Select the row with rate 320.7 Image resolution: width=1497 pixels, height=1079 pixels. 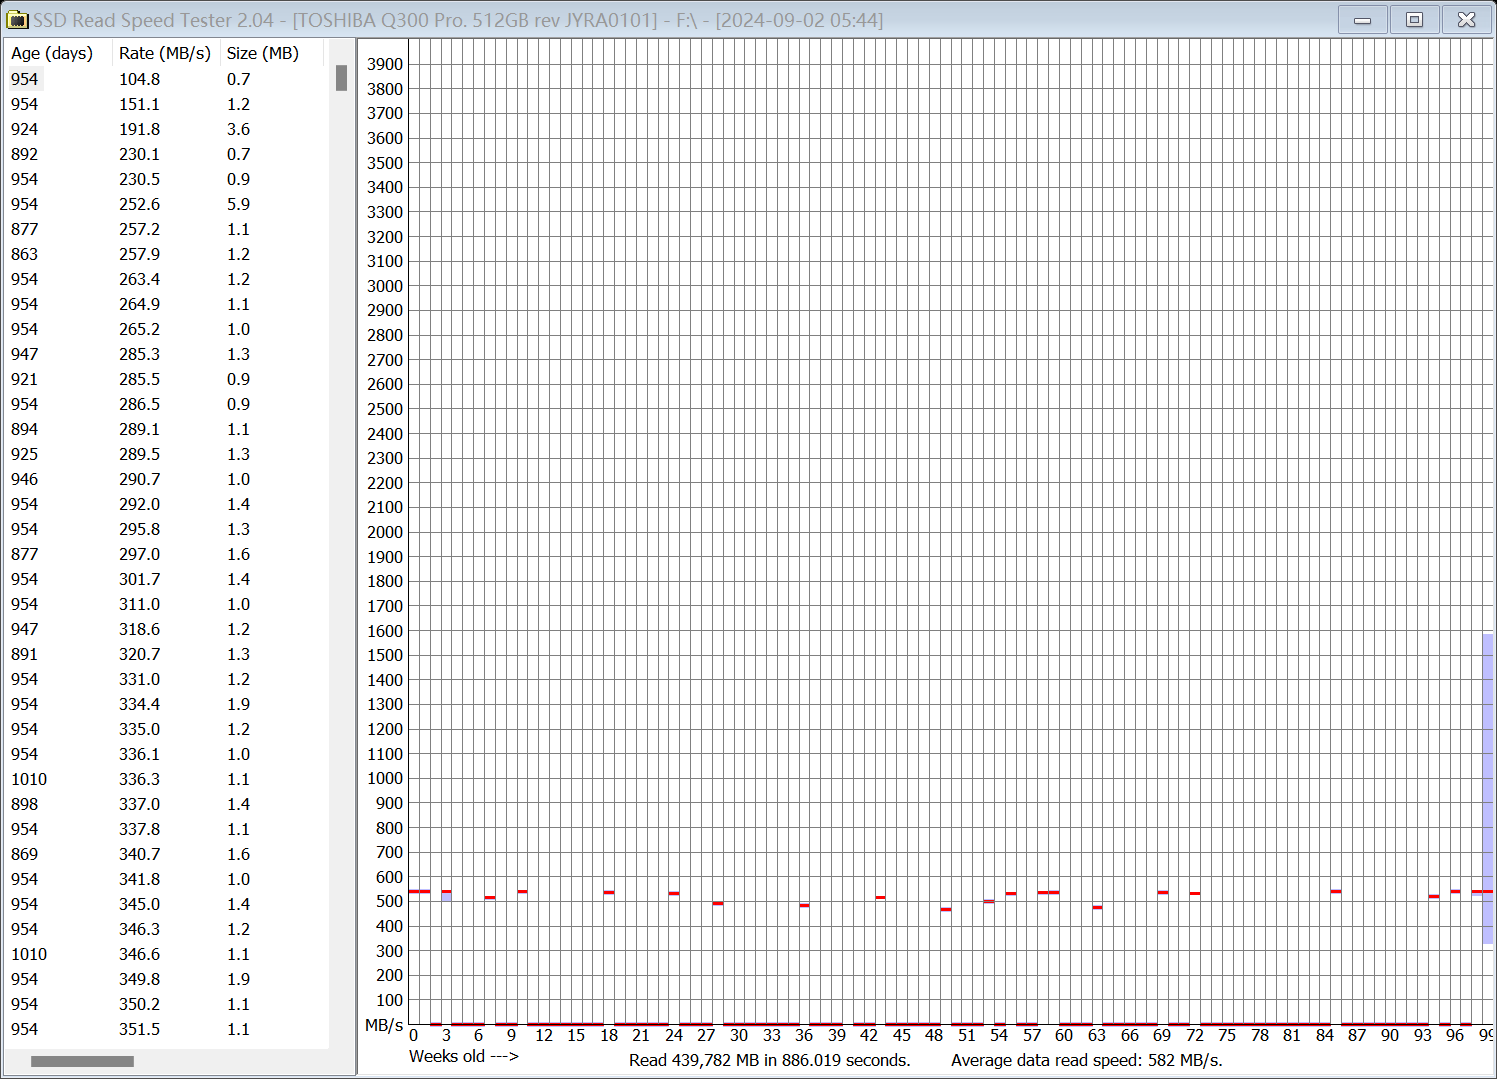tap(167, 654)
